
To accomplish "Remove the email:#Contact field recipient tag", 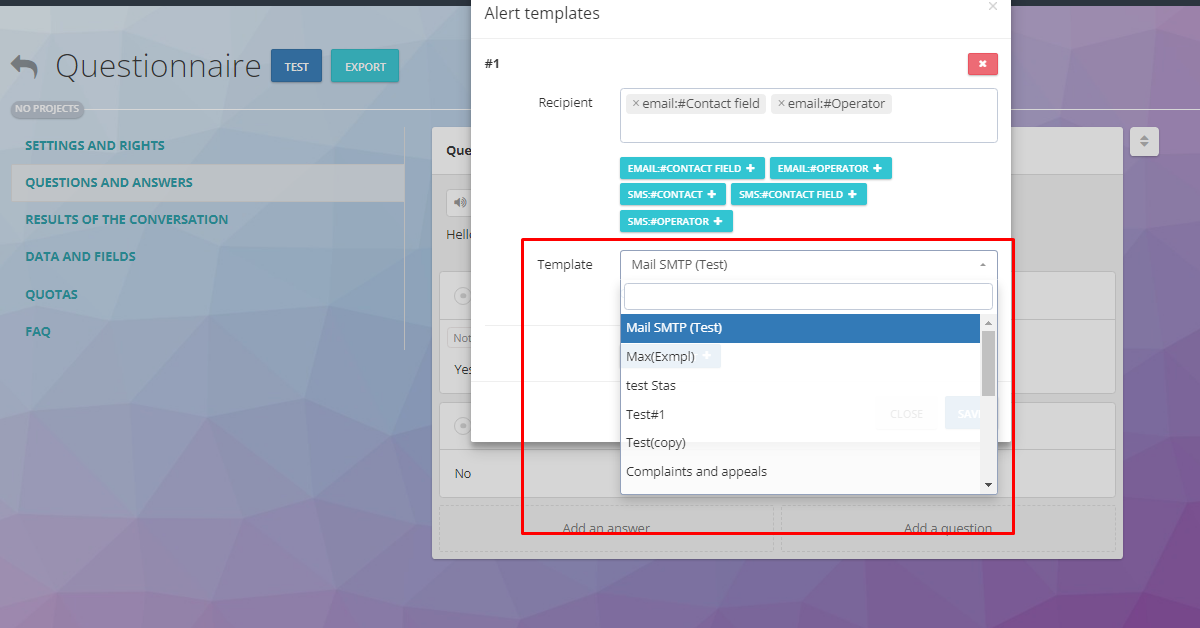I will point(636,104).
